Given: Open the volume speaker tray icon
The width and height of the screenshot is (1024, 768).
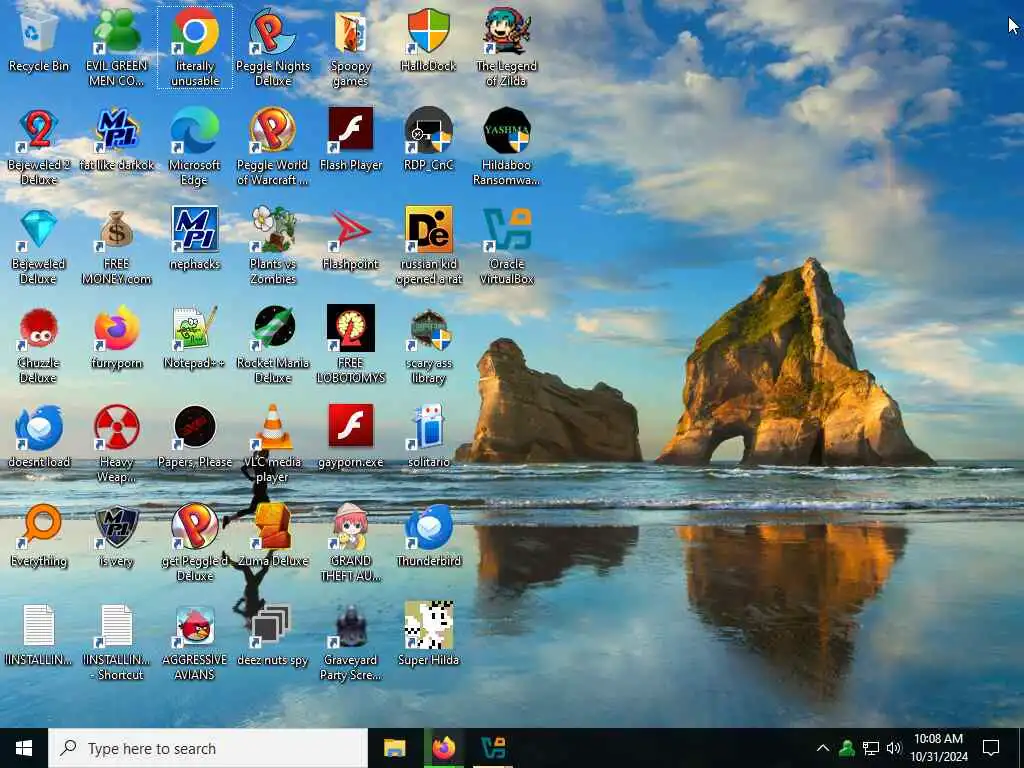Looking at the screenshot, I should pyautogui.click(x=894, y=748).
